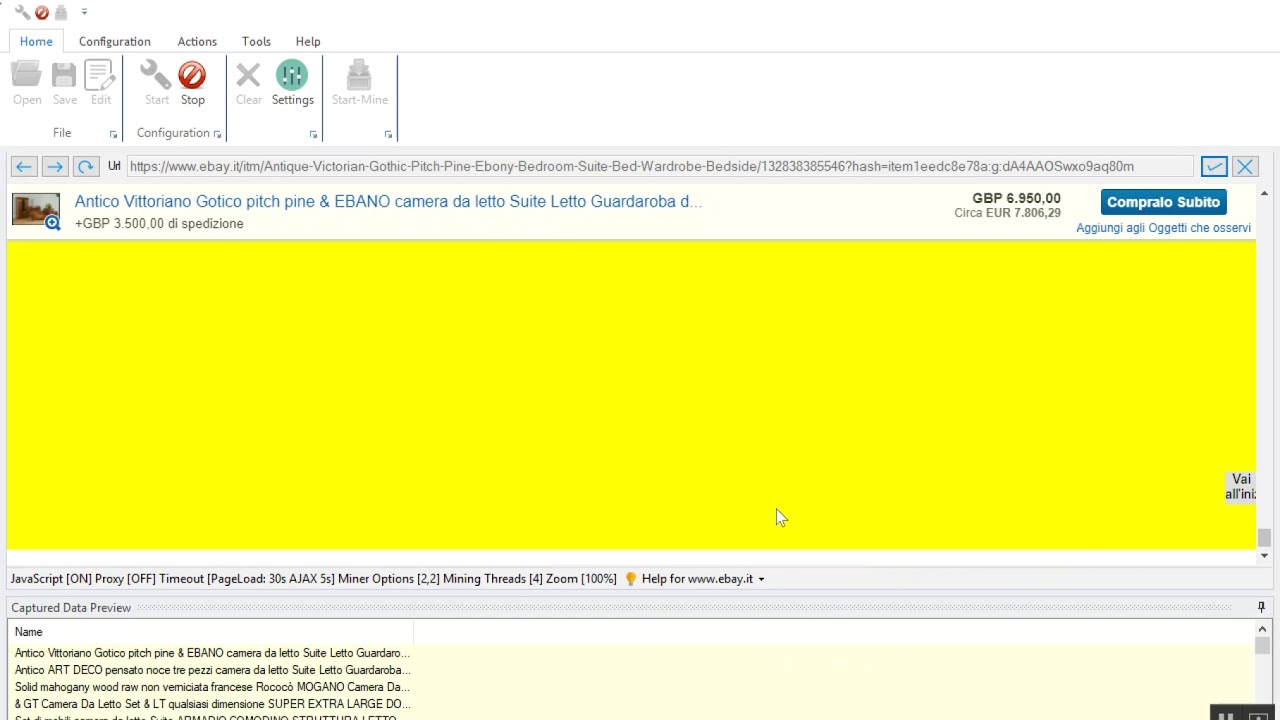The image size is (1280, 720).
Task: Reload the page with refresh icon
Action: click(x=86, y=166)
